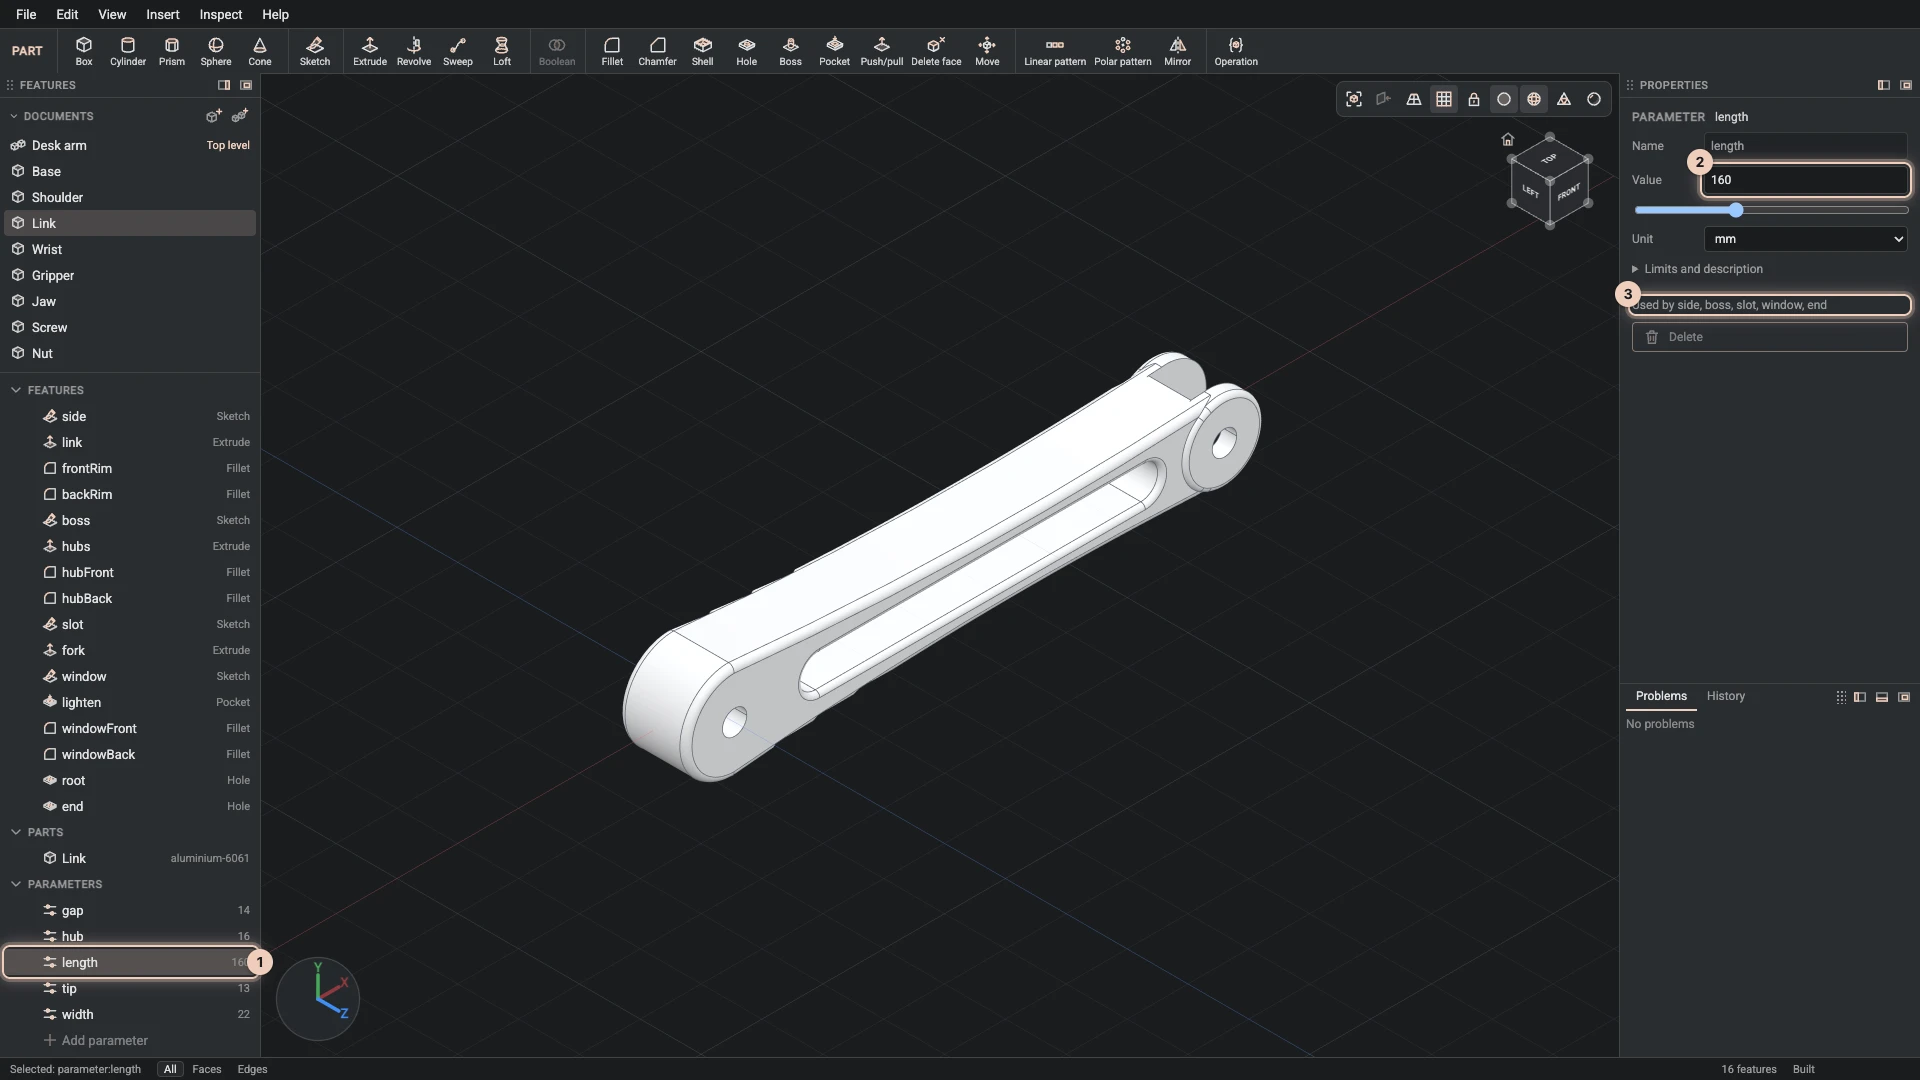Open the Insert menu

162,14
